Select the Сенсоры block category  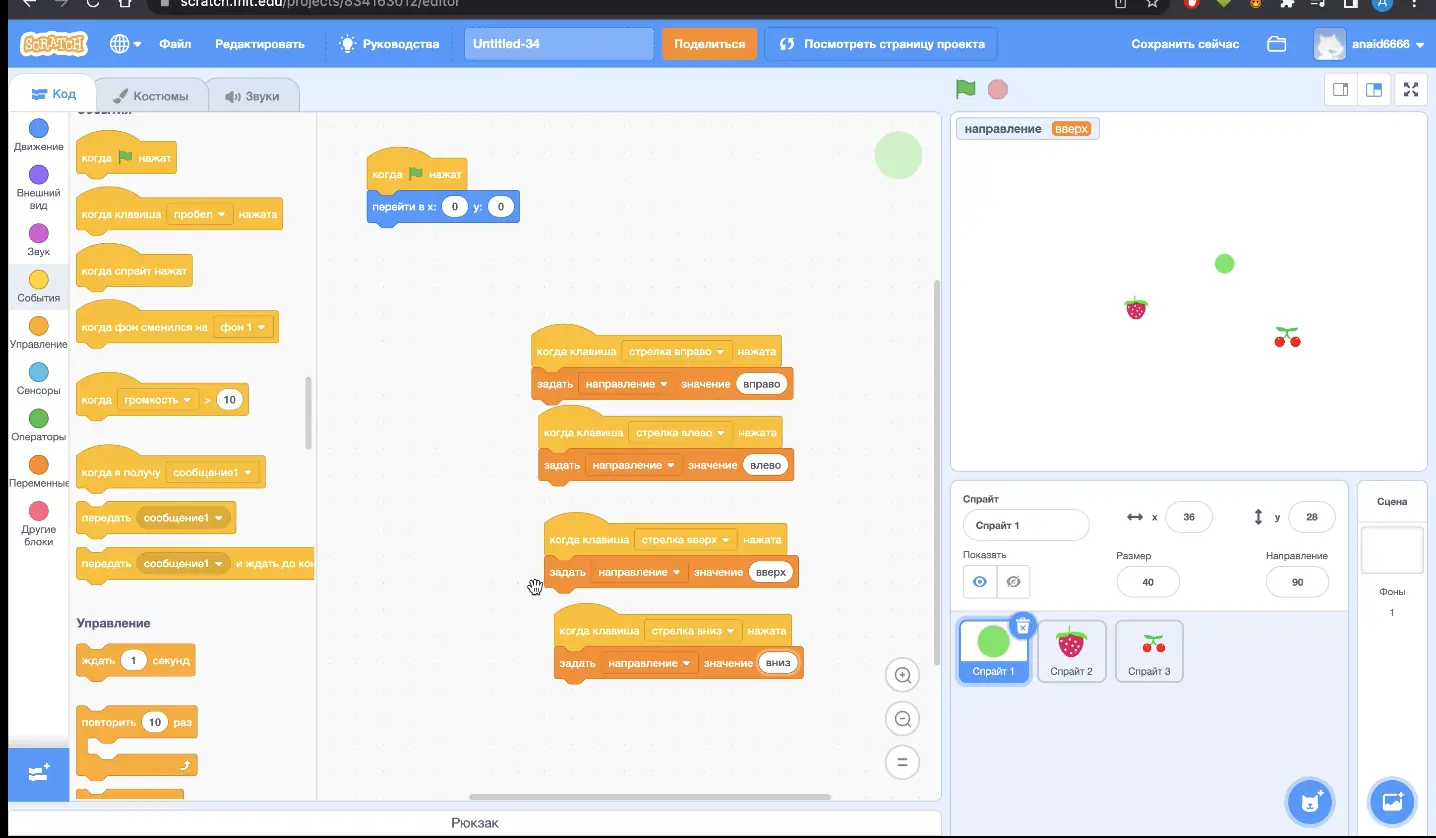(39, 379)
